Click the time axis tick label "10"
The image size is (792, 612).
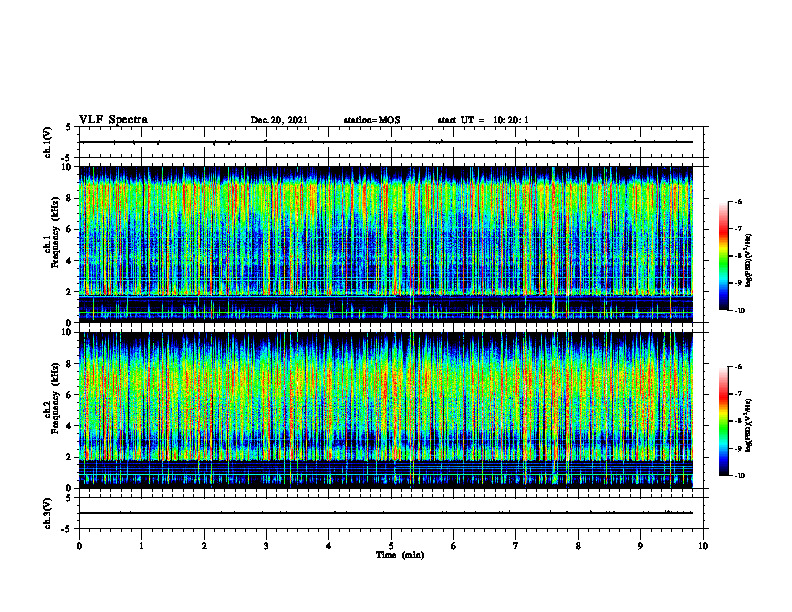tap(703, 546)
